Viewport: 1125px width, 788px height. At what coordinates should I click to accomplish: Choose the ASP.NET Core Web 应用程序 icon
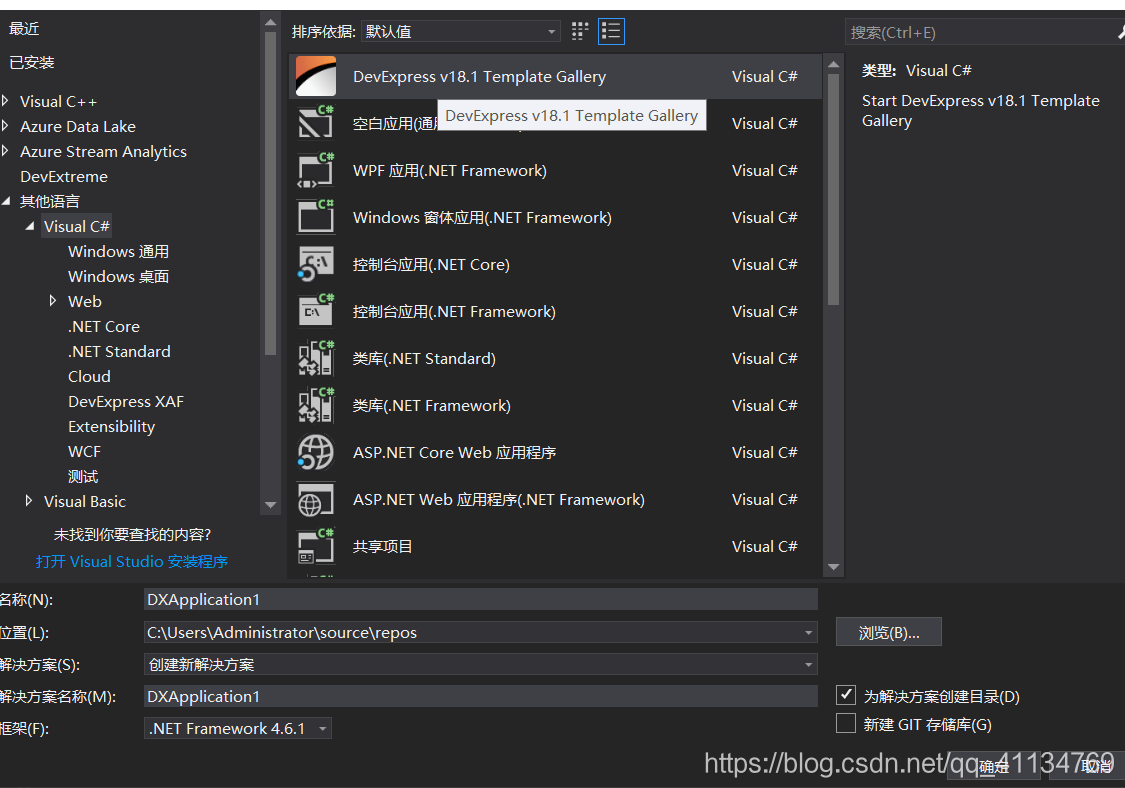316,452
